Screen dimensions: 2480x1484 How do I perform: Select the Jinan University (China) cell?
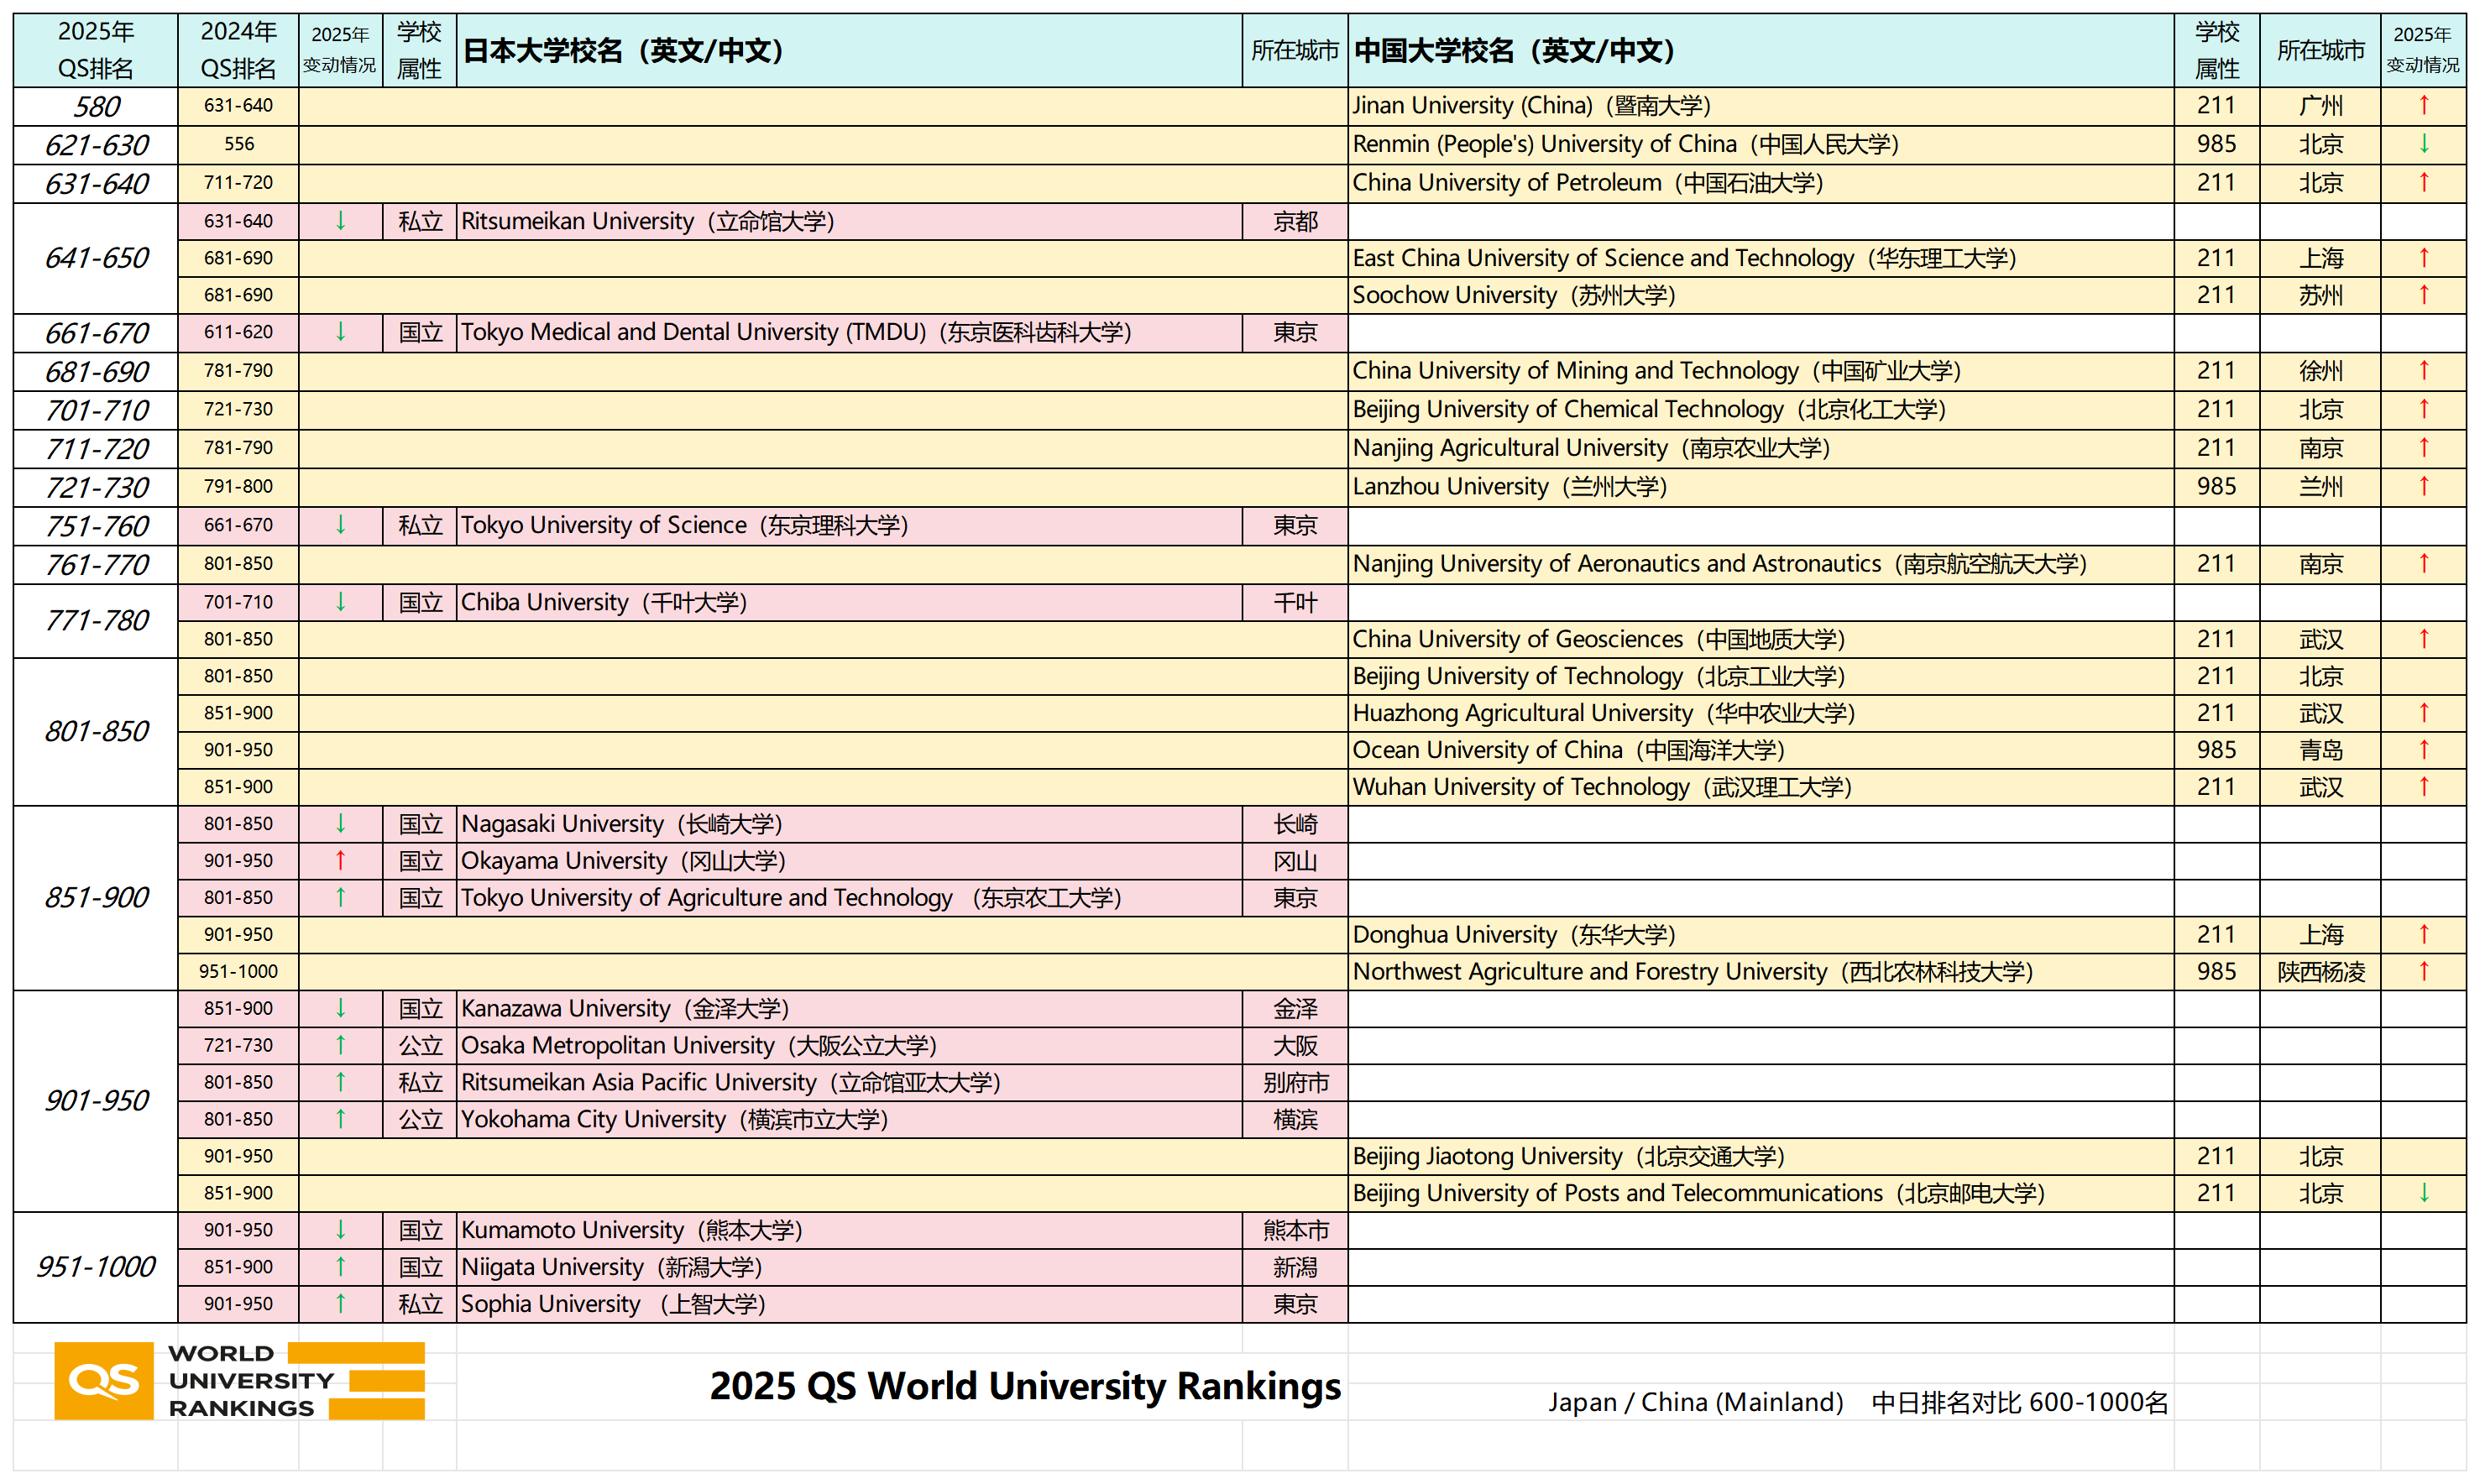(x=1760, y=106)
